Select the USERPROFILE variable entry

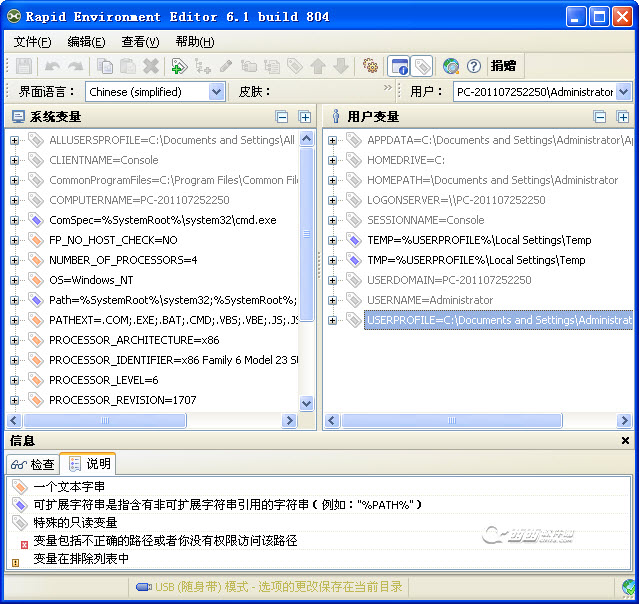[498, 320]
